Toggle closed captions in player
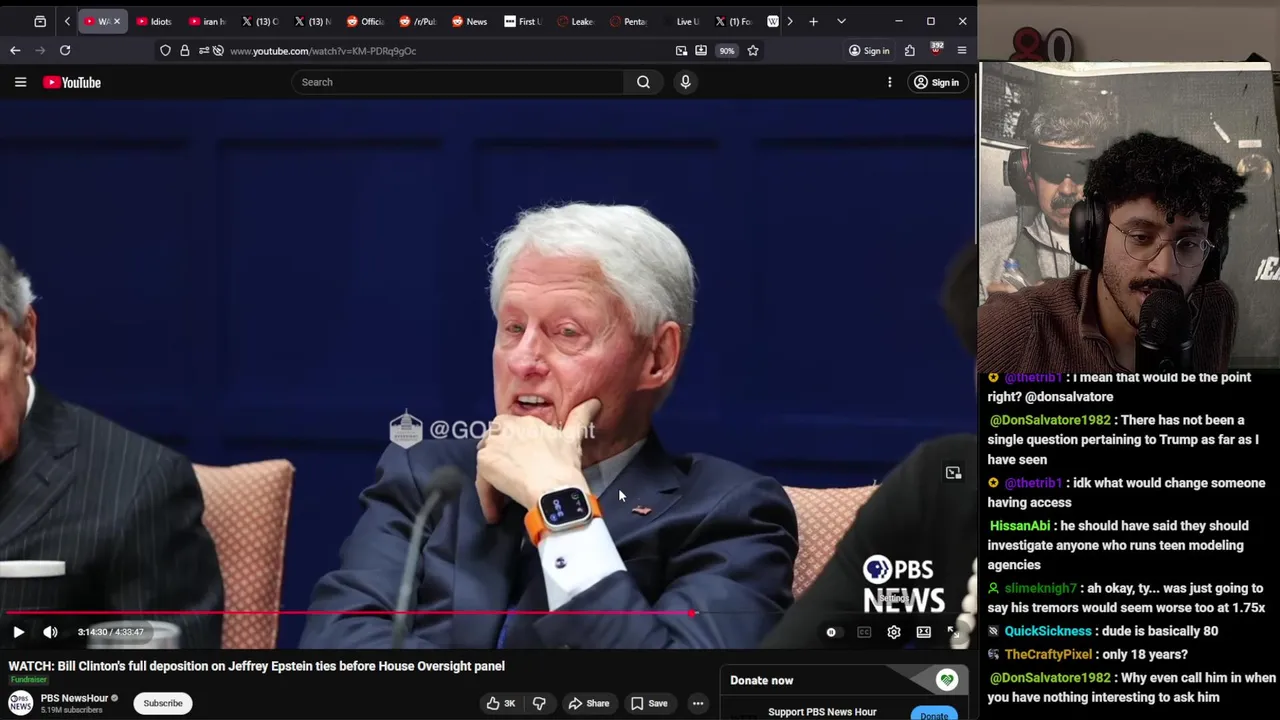The image size is (1280, 720). click(x=864, y=632)
